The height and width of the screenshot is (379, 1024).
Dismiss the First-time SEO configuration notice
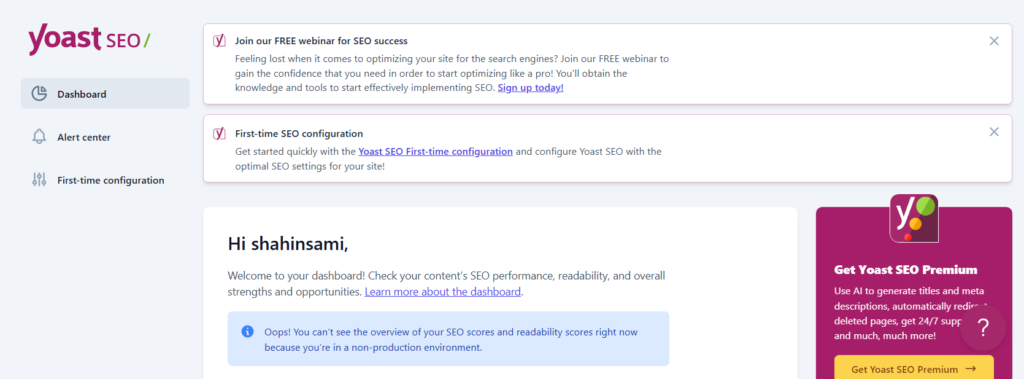pos(994,132)
